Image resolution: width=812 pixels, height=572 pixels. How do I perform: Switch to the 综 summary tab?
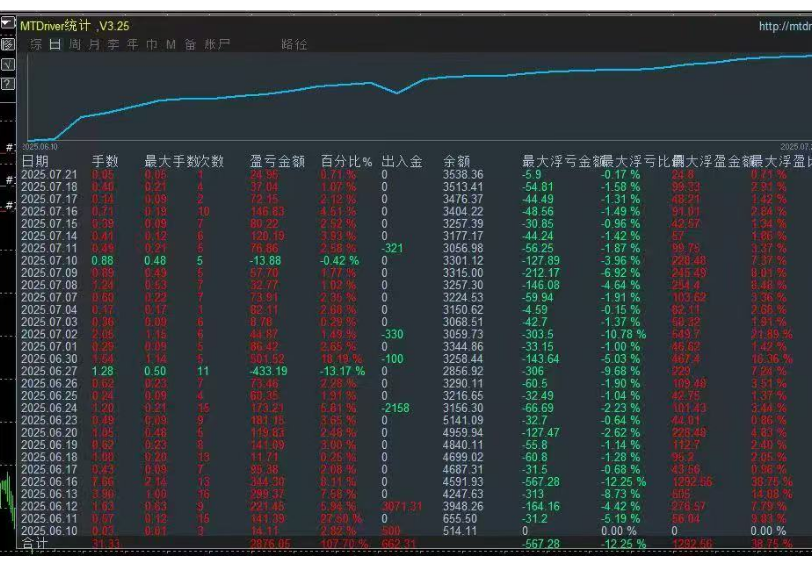[x=36, y=45]
